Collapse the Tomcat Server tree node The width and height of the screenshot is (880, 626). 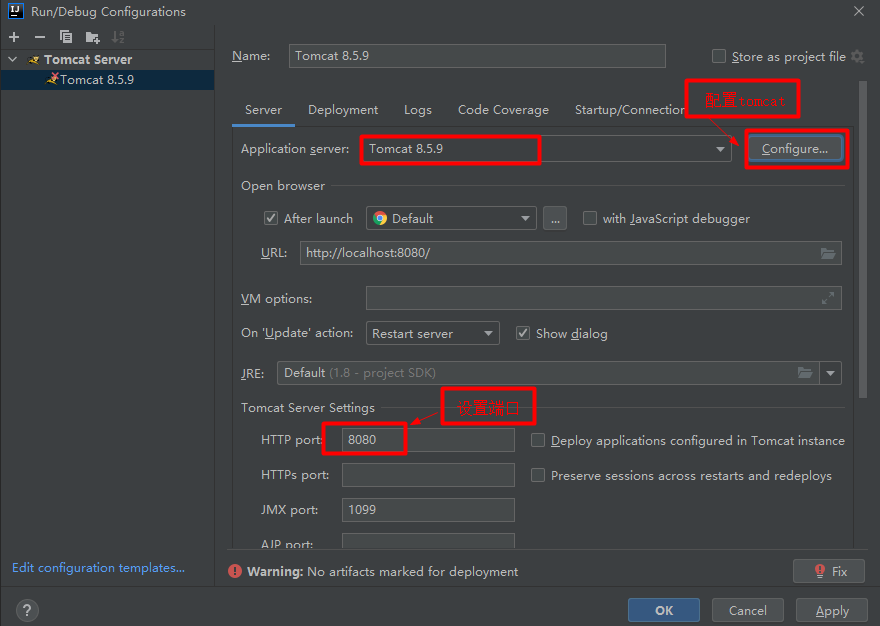pos(13,59)
